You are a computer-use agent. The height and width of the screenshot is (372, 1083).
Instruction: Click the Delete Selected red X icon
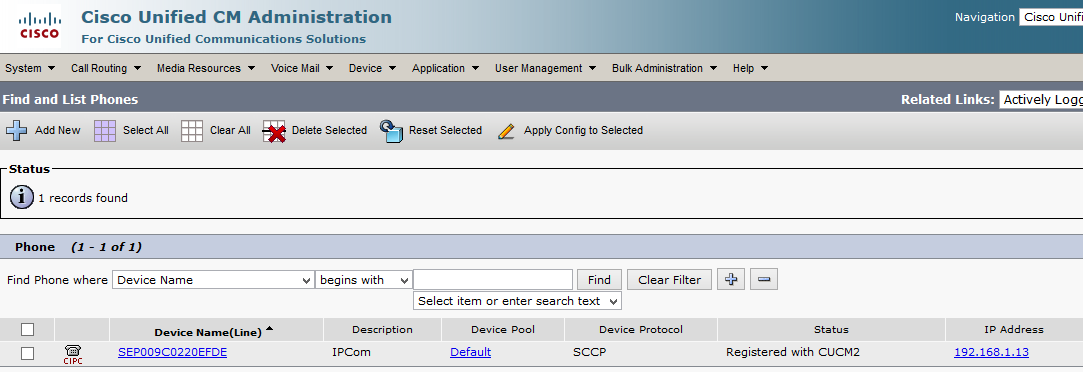tap(274, 130)
